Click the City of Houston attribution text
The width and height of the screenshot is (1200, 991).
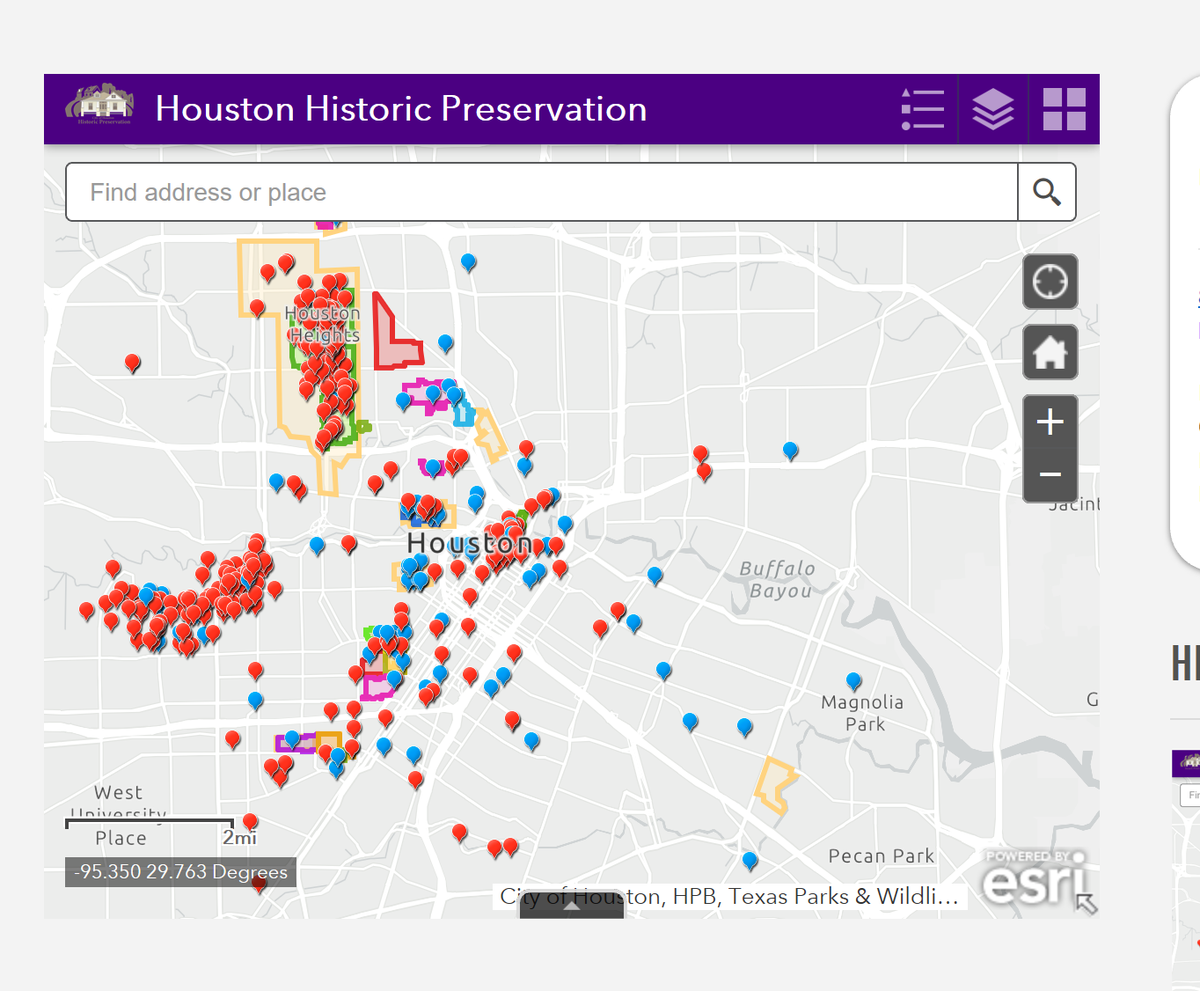point(729,896)
